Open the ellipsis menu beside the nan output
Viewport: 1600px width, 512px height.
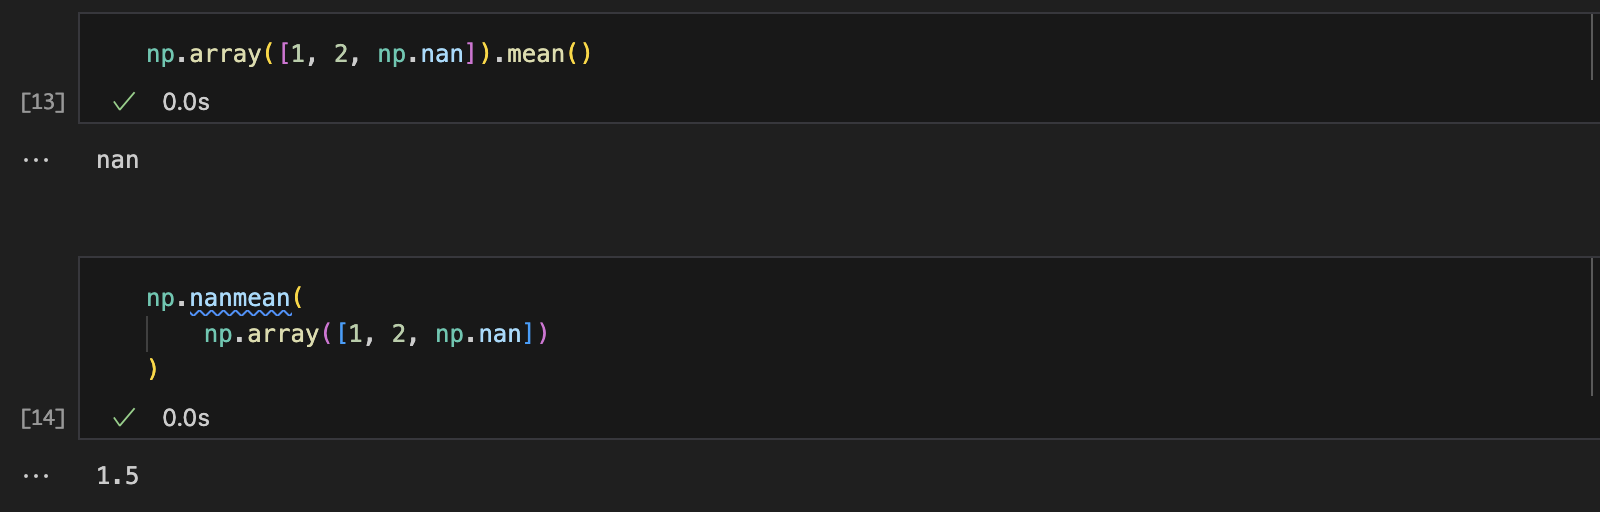click(36, 160)
